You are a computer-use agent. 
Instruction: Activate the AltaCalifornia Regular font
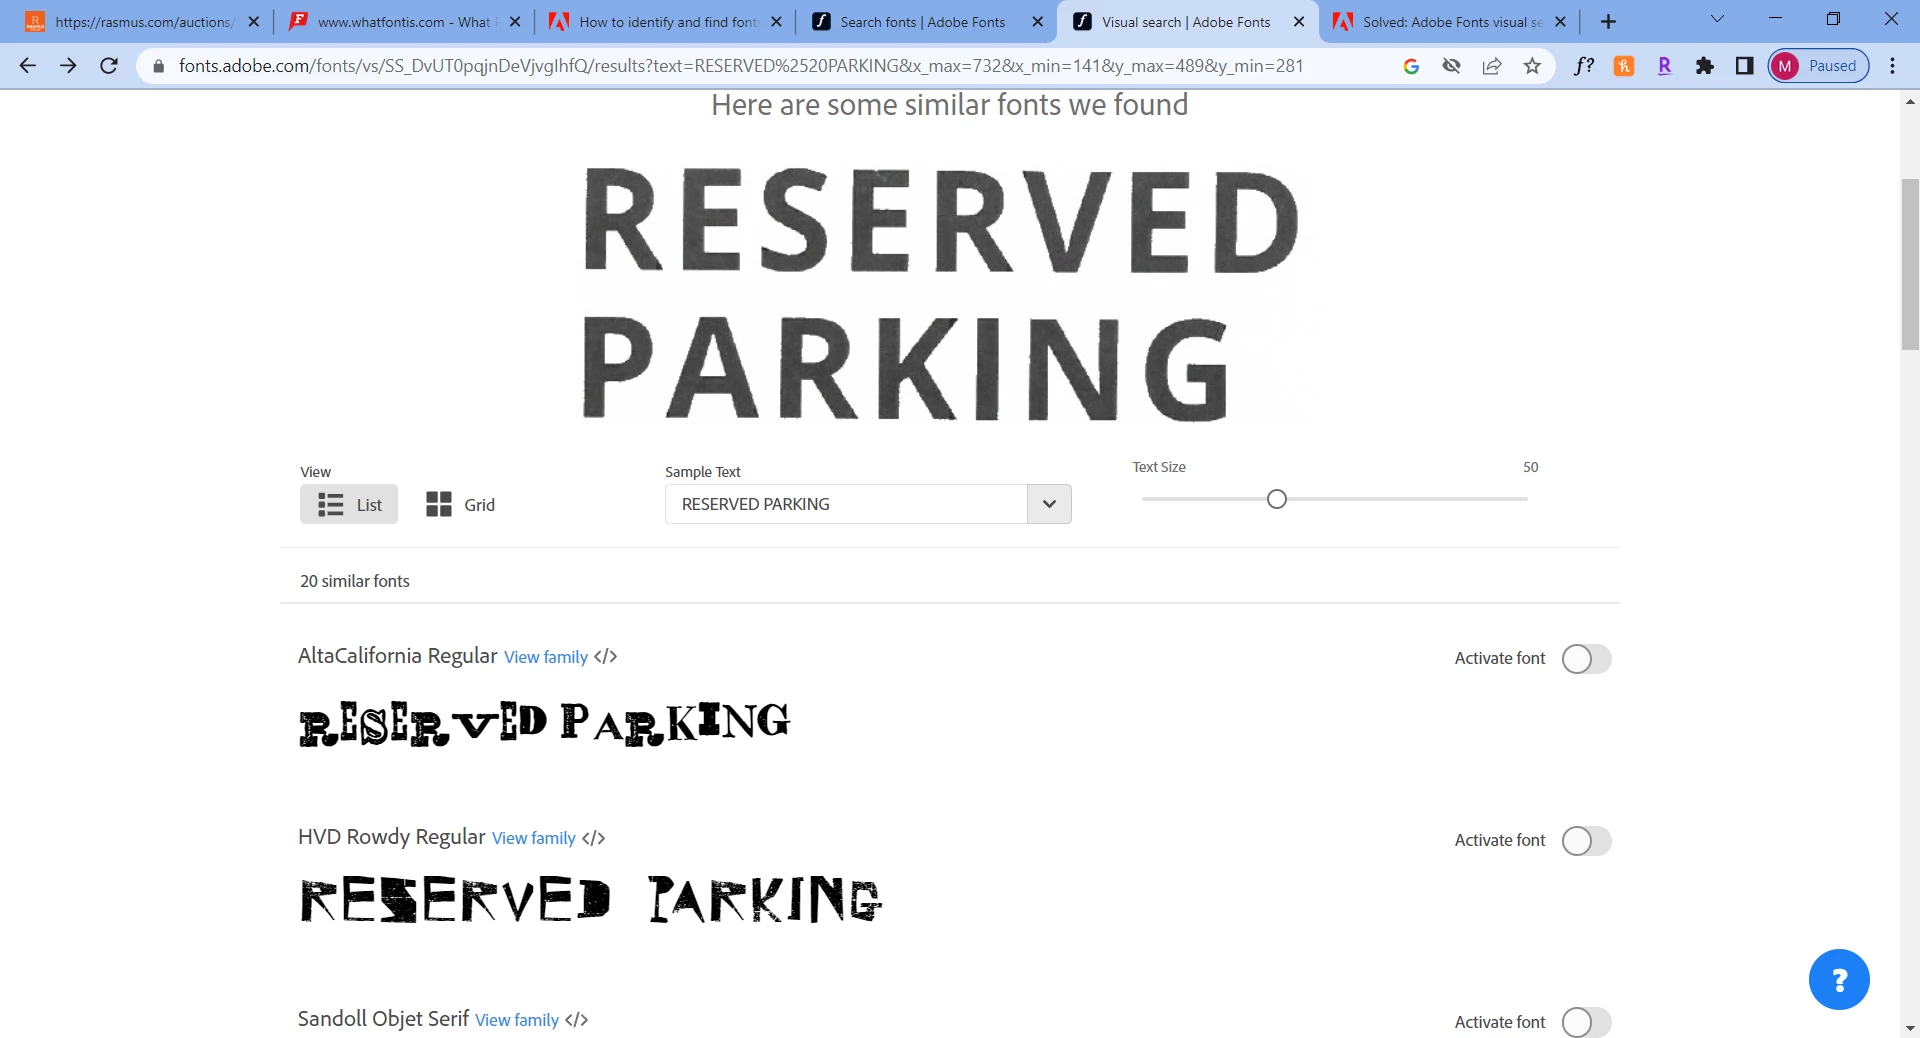1586,659
